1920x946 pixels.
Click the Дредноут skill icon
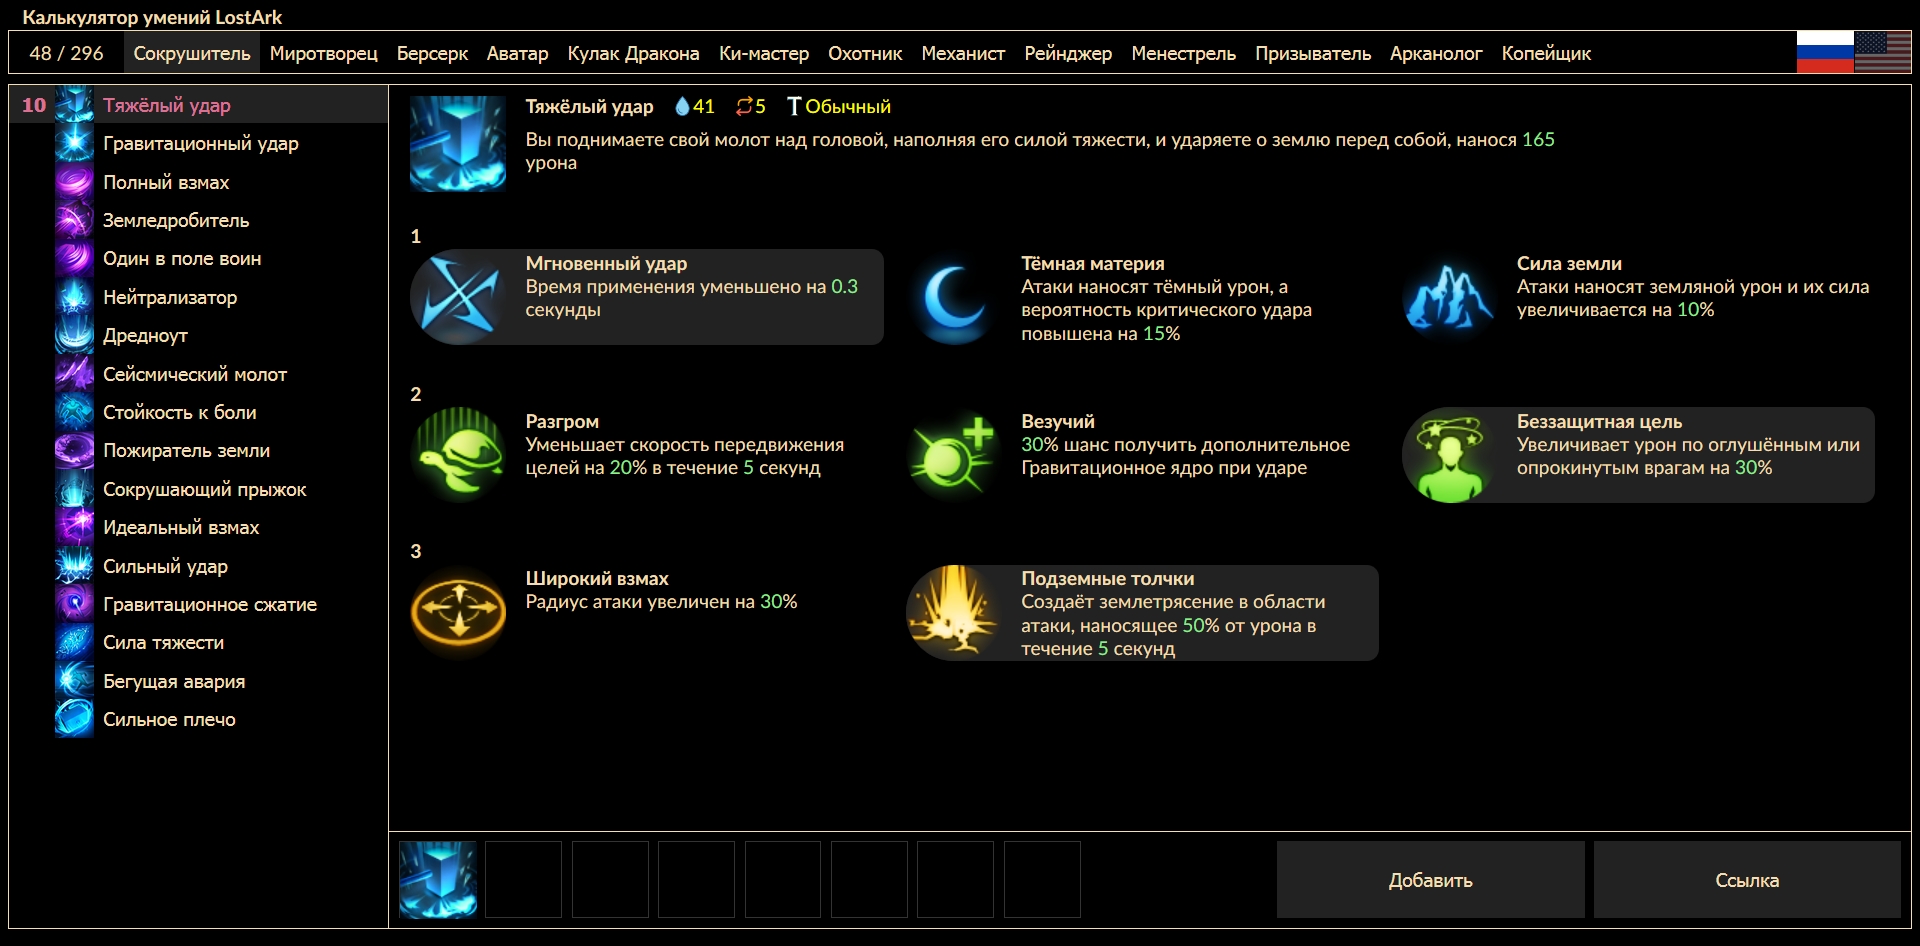74,335
